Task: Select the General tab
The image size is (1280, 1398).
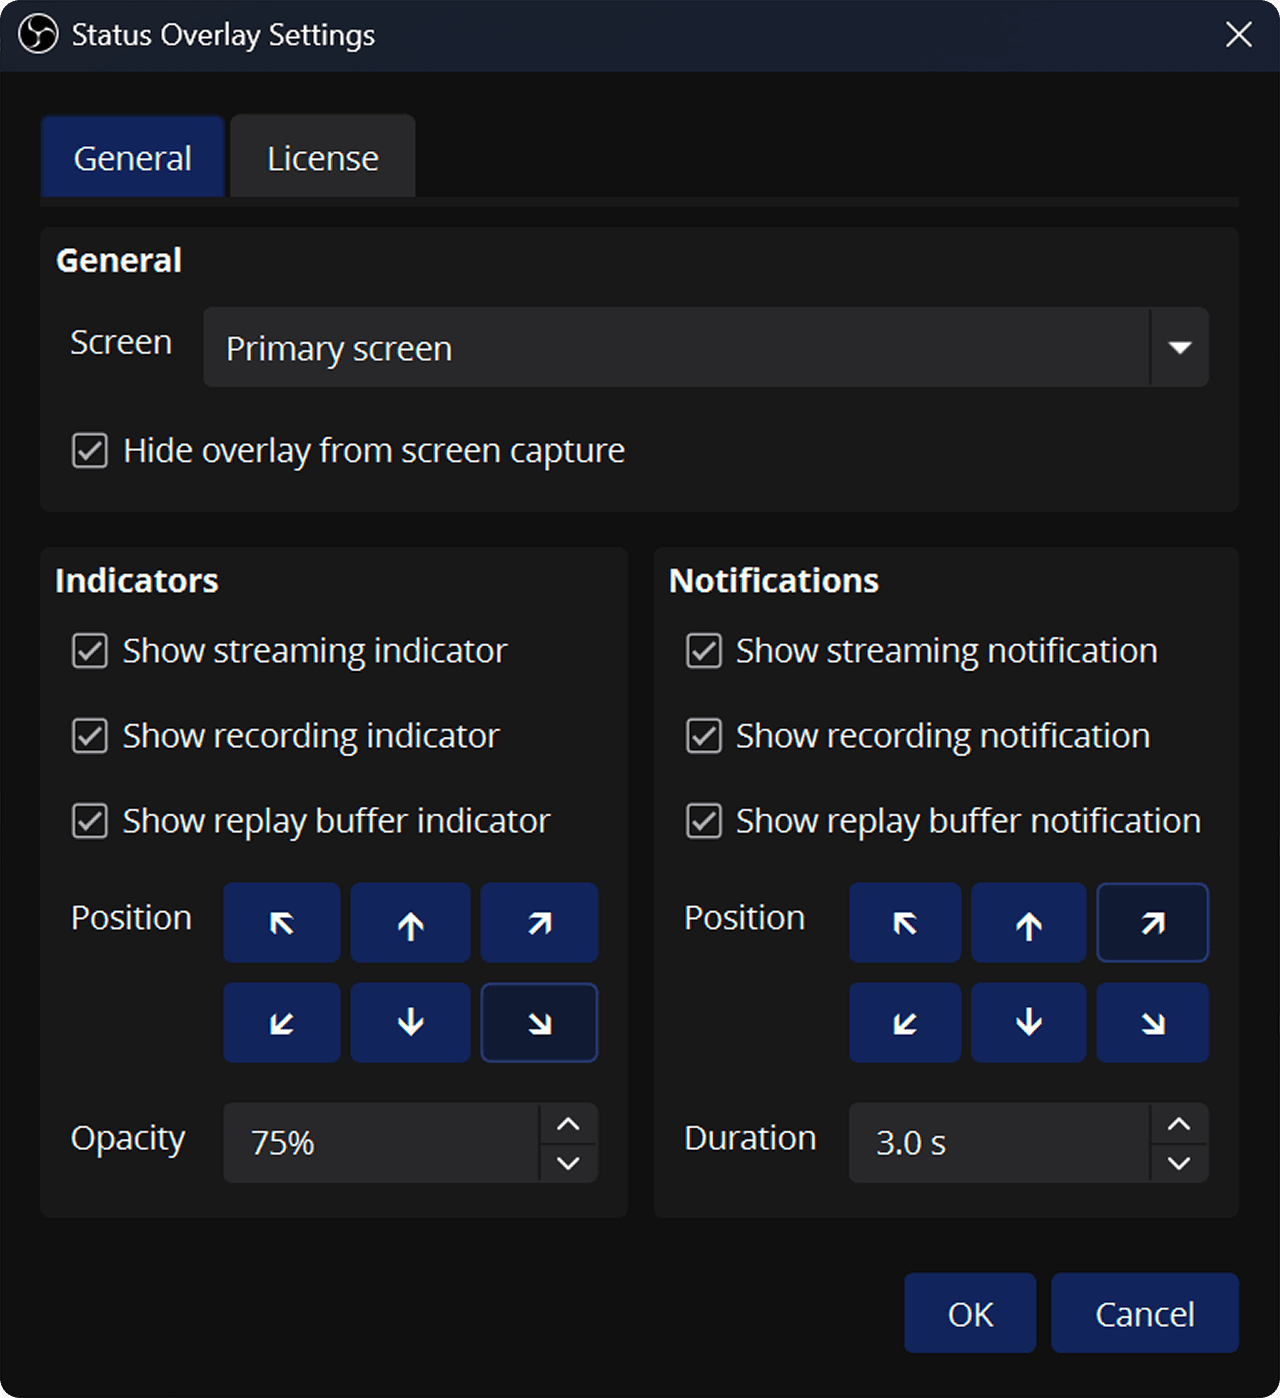Action: (133, 157)
